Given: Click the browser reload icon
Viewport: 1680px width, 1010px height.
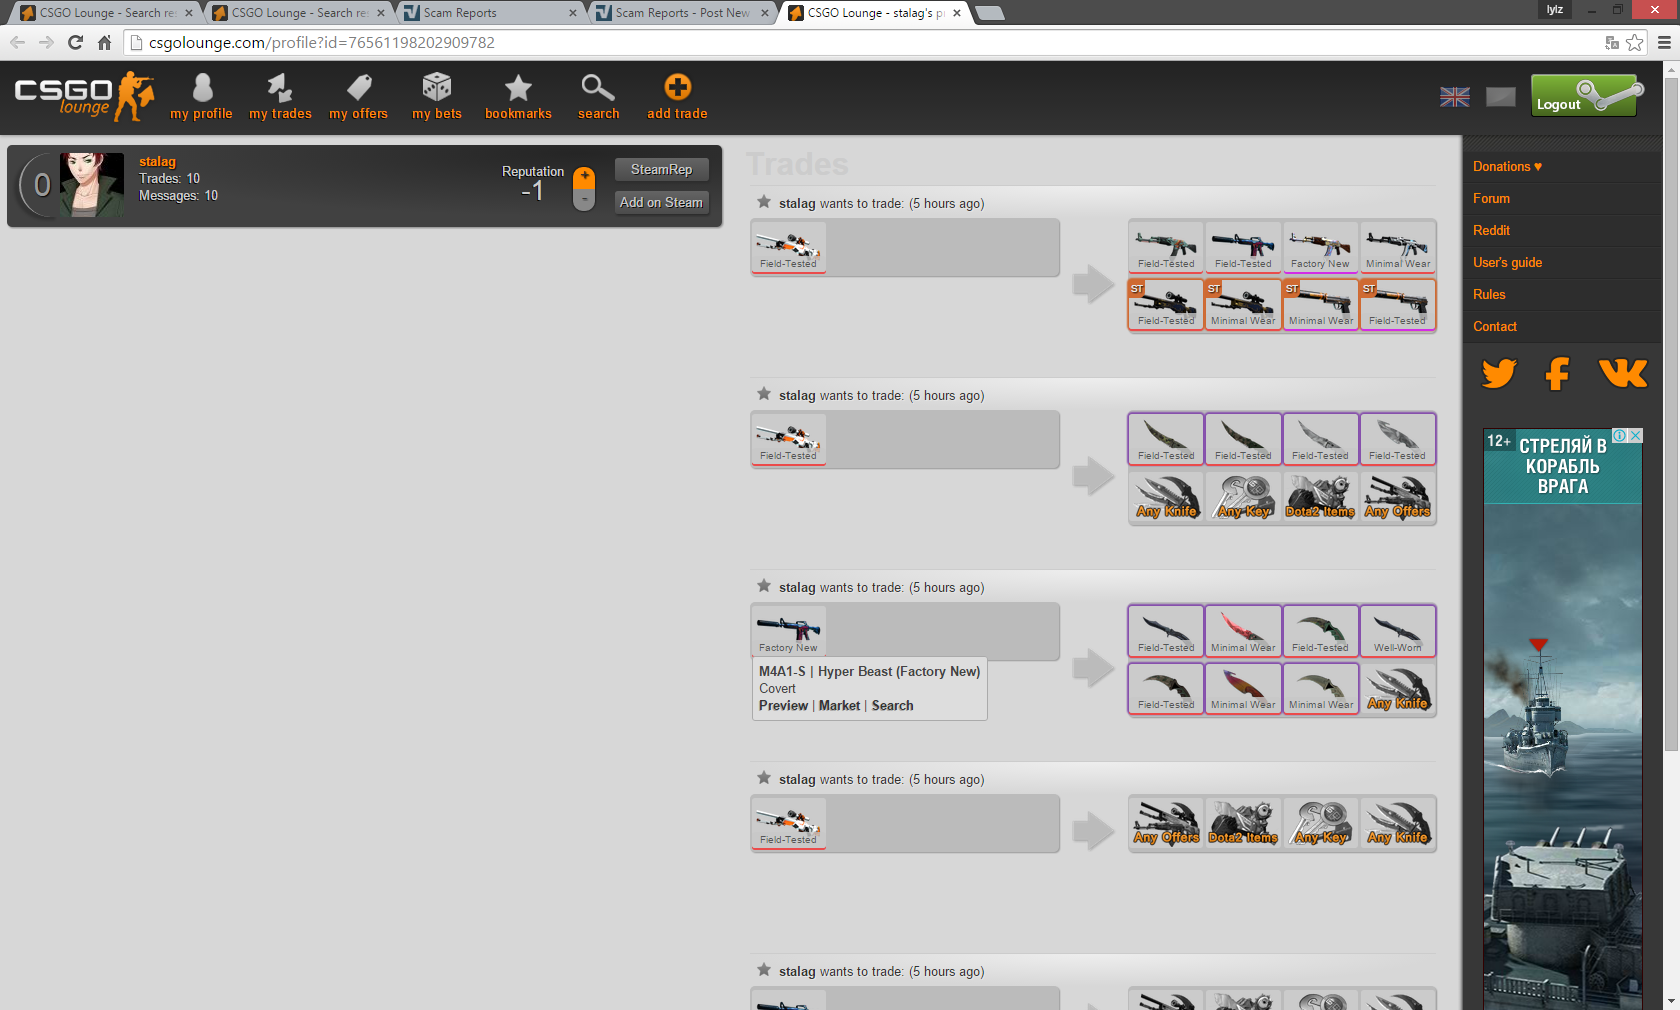Looking at the screenshot, I should [x=75, y=42].
